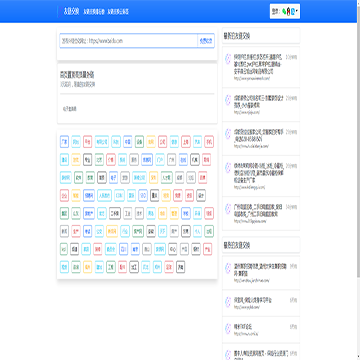Select the very last black-bordered tag in the tag cloud
360x360 pixels.
[181, 267]
